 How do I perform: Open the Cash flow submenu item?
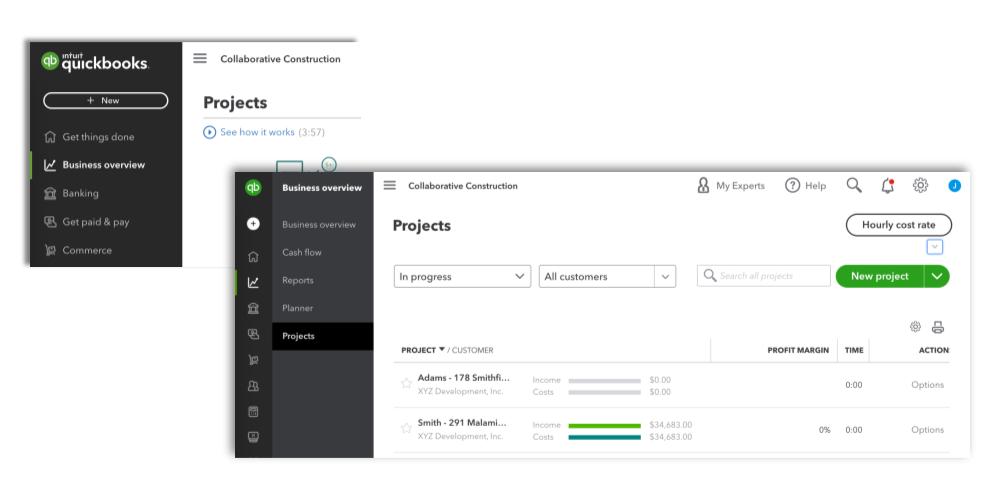(302, 253)
